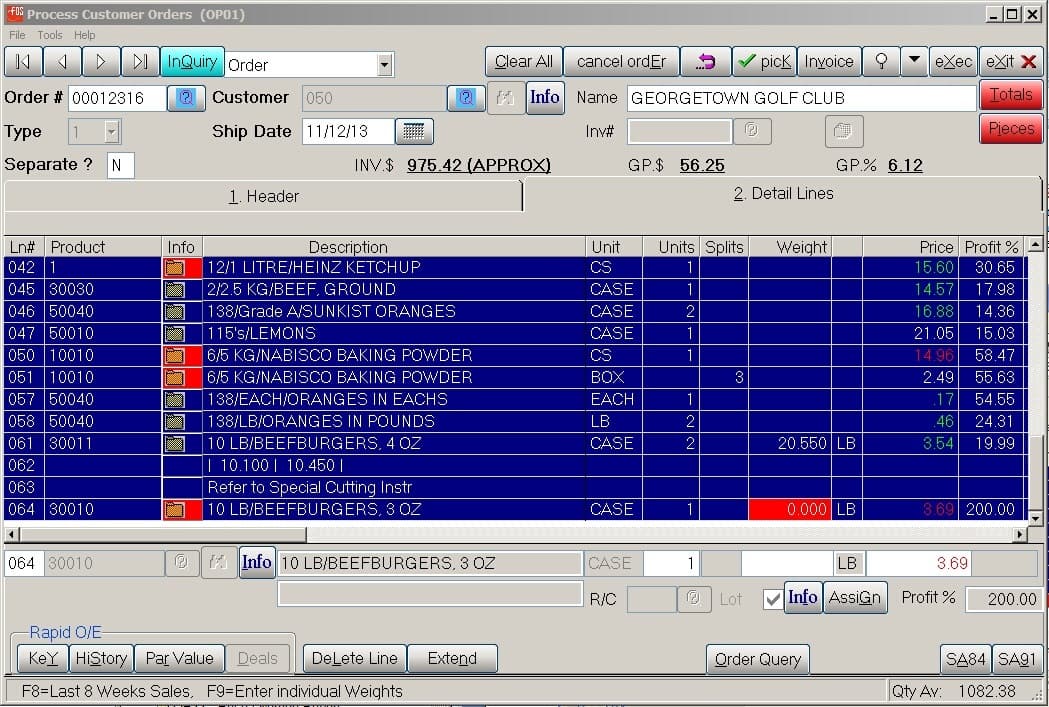Viewport: 1049px width, 707px height.
Task: Click the Par Value button
Action: (x=179, y=659)
